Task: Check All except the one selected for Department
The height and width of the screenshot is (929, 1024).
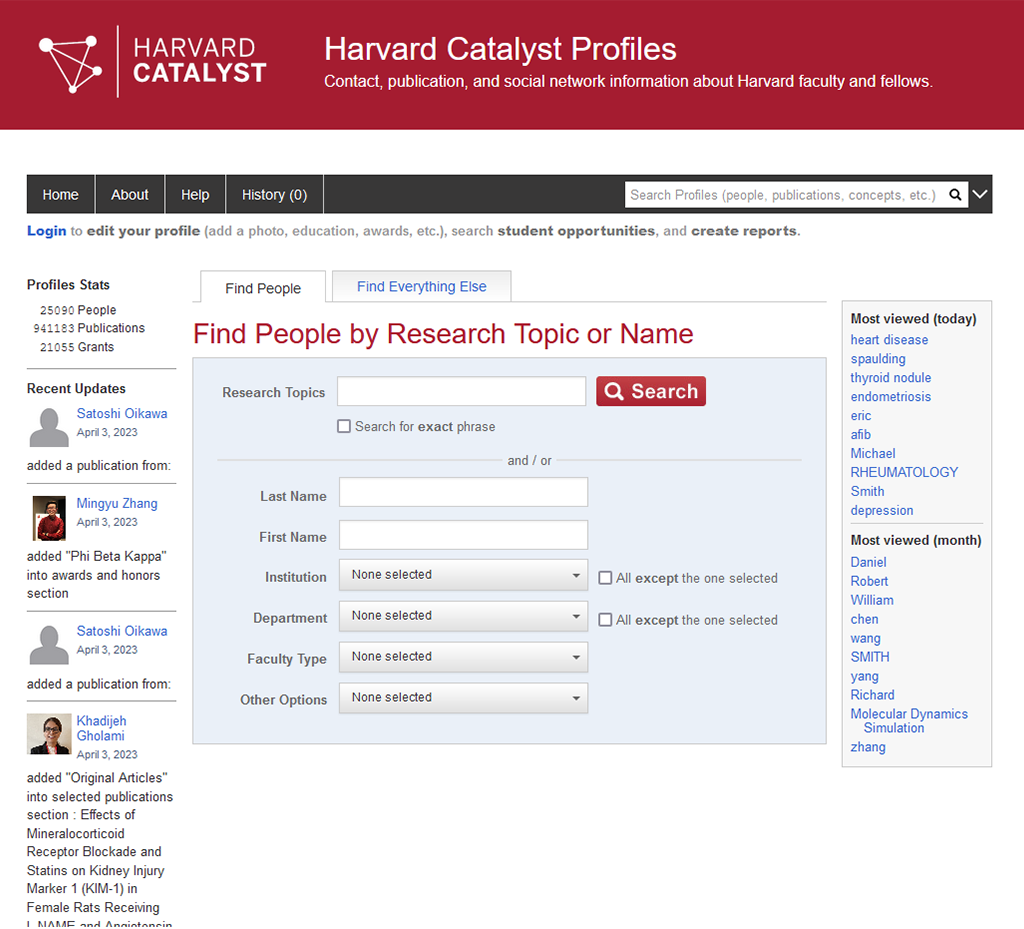Action: (x=605, y=619)
